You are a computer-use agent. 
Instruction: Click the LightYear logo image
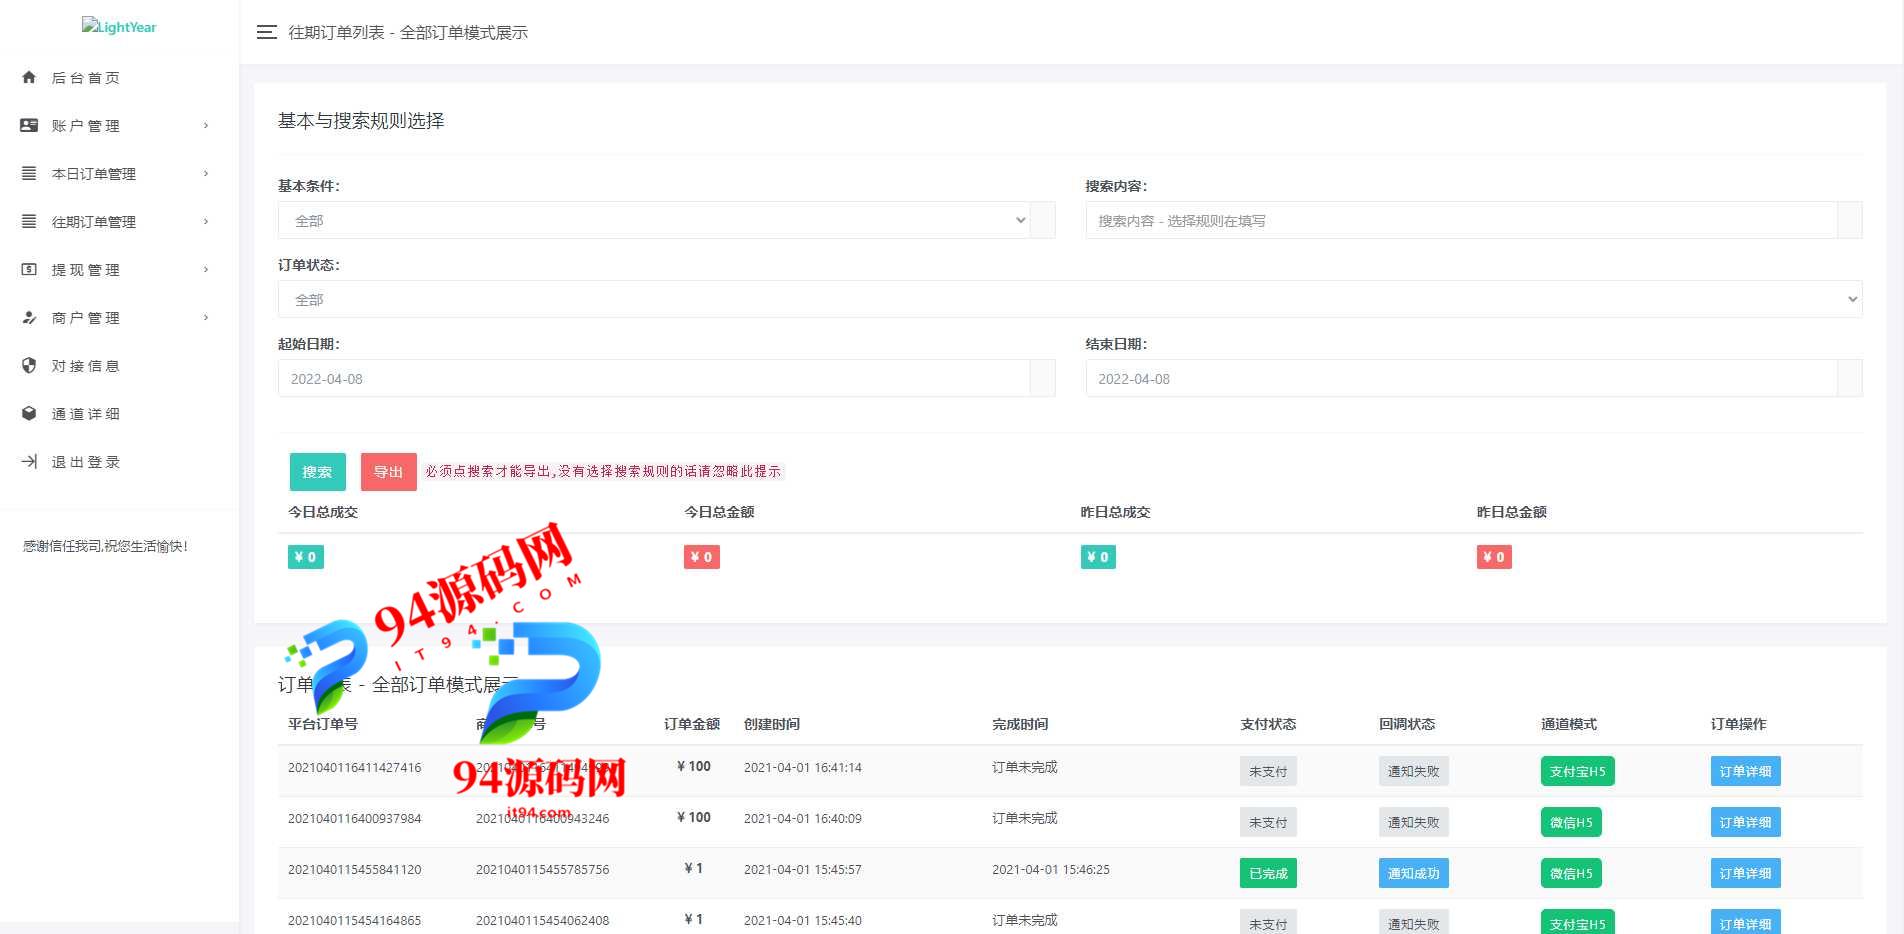pos(119,27)
